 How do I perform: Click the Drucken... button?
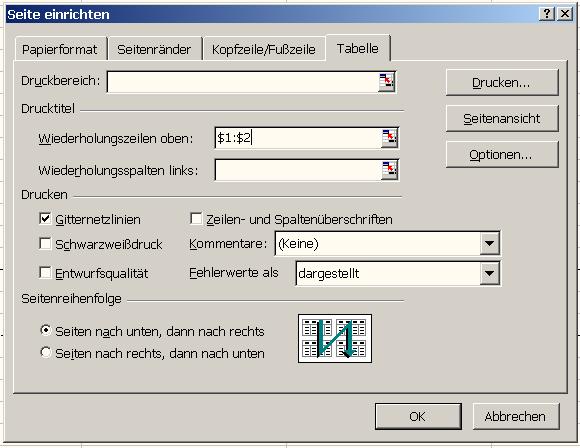(502, 82)
